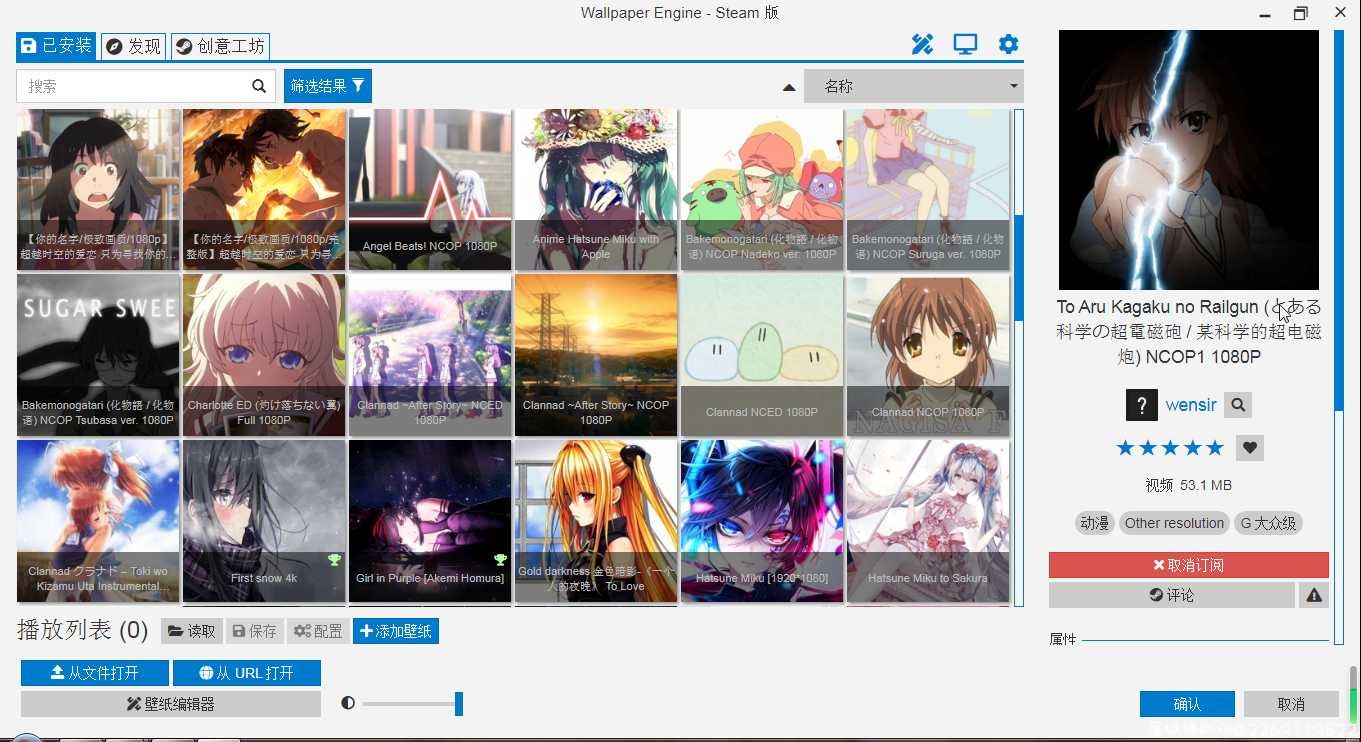Open 筛选结果 filter results
This screenshot has width=1361, height=742.
click(328, 86)
